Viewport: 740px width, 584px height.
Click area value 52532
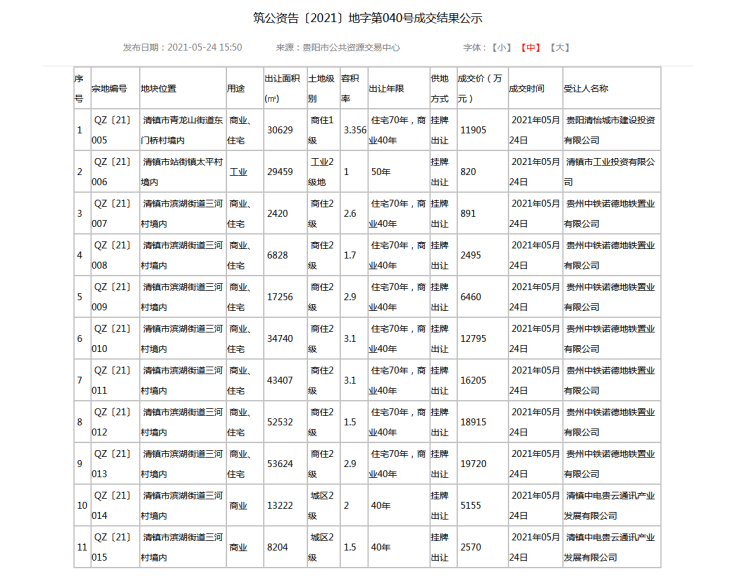(x=280, y=422)
